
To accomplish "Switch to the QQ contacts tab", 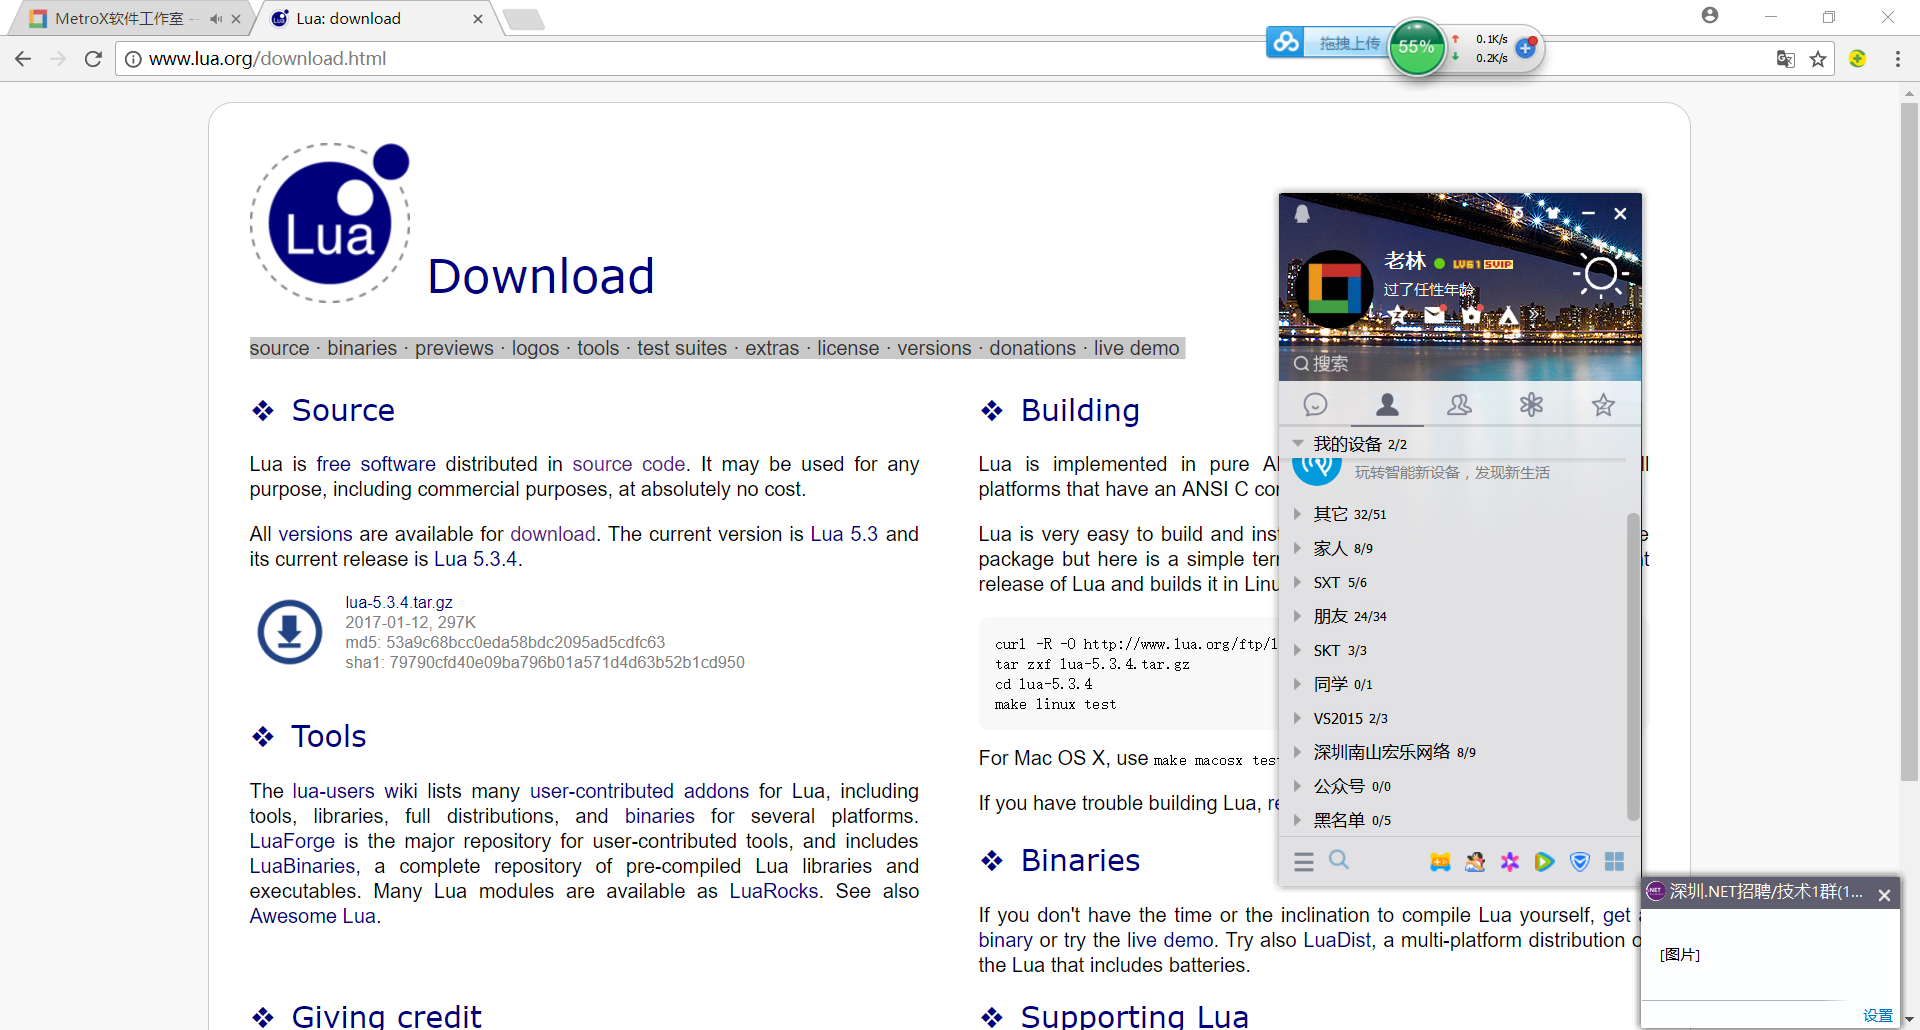I will click(1387, 405).
